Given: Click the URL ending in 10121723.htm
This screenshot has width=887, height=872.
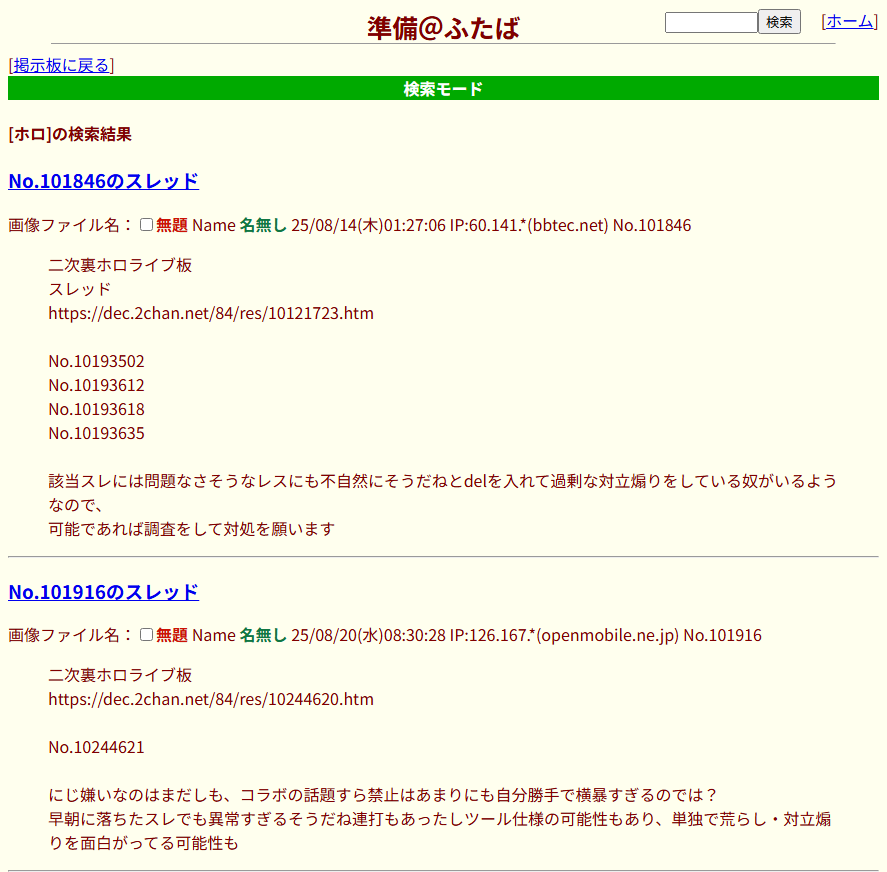Looking at the screenshot, I should point(211,313).
